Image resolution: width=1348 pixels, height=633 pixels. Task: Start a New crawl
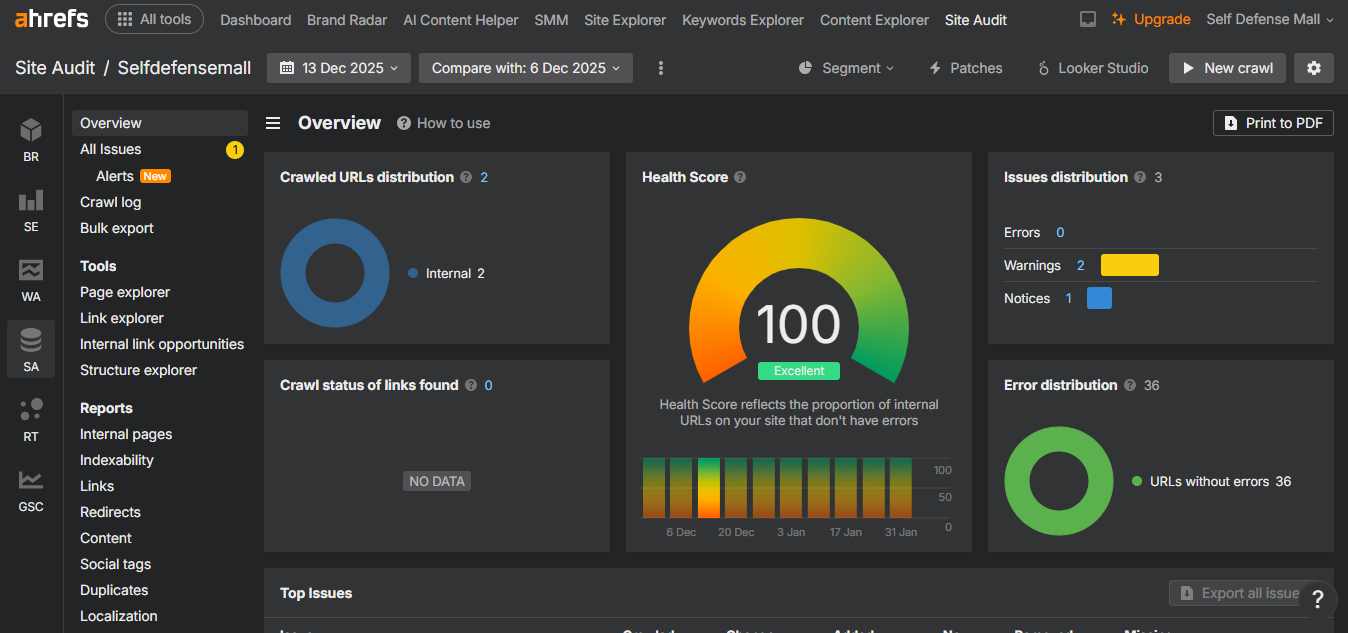[x=1227, y=68]
